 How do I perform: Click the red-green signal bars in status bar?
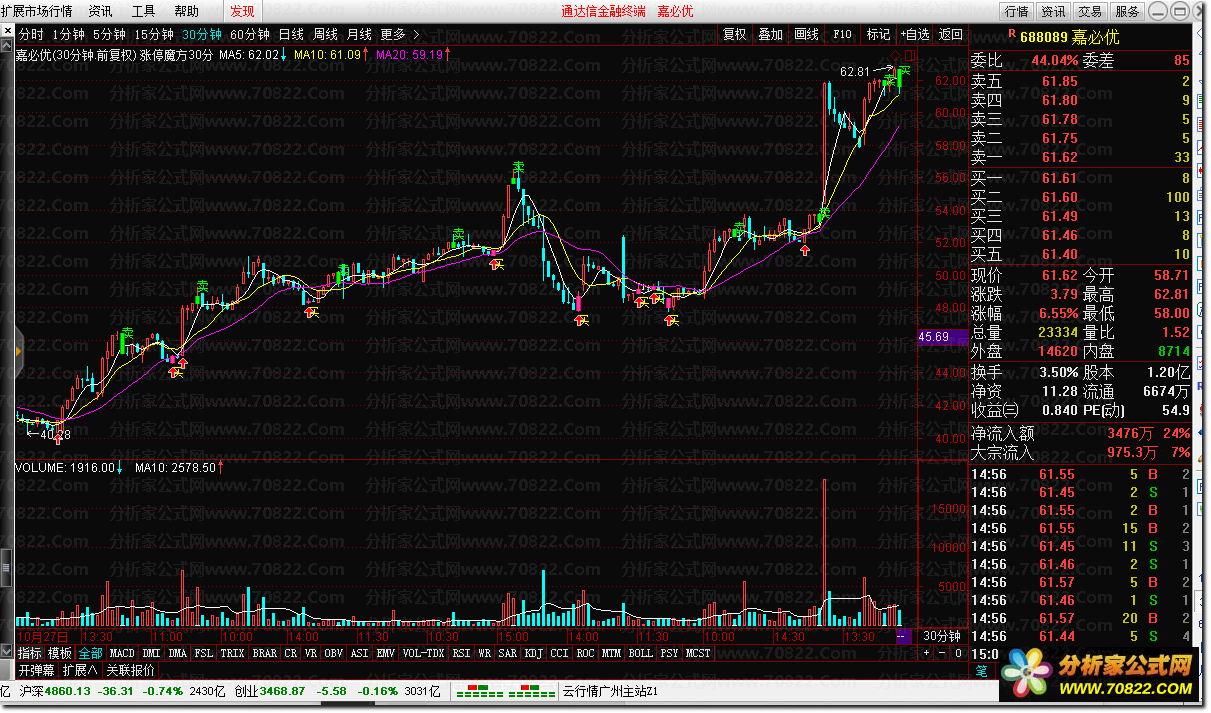[505, 691]
